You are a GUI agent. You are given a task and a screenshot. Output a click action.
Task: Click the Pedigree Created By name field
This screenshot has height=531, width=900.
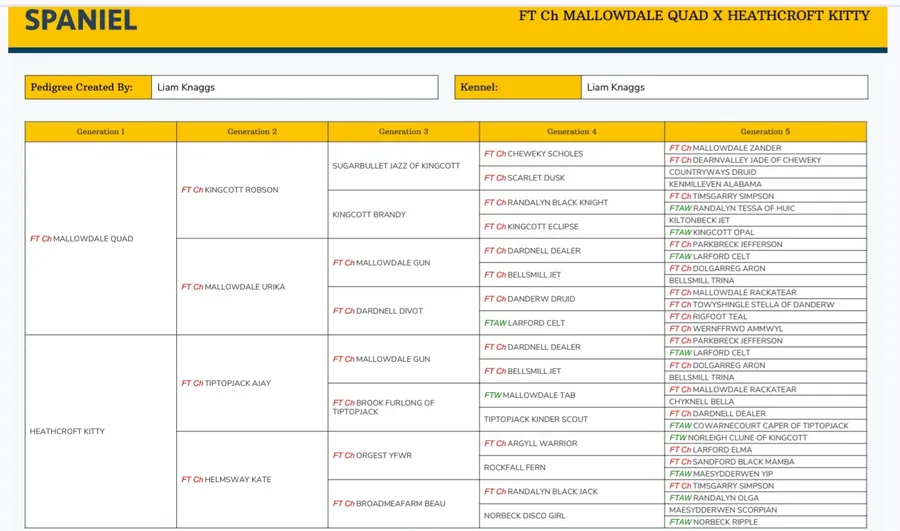click(x=294, y=87)
